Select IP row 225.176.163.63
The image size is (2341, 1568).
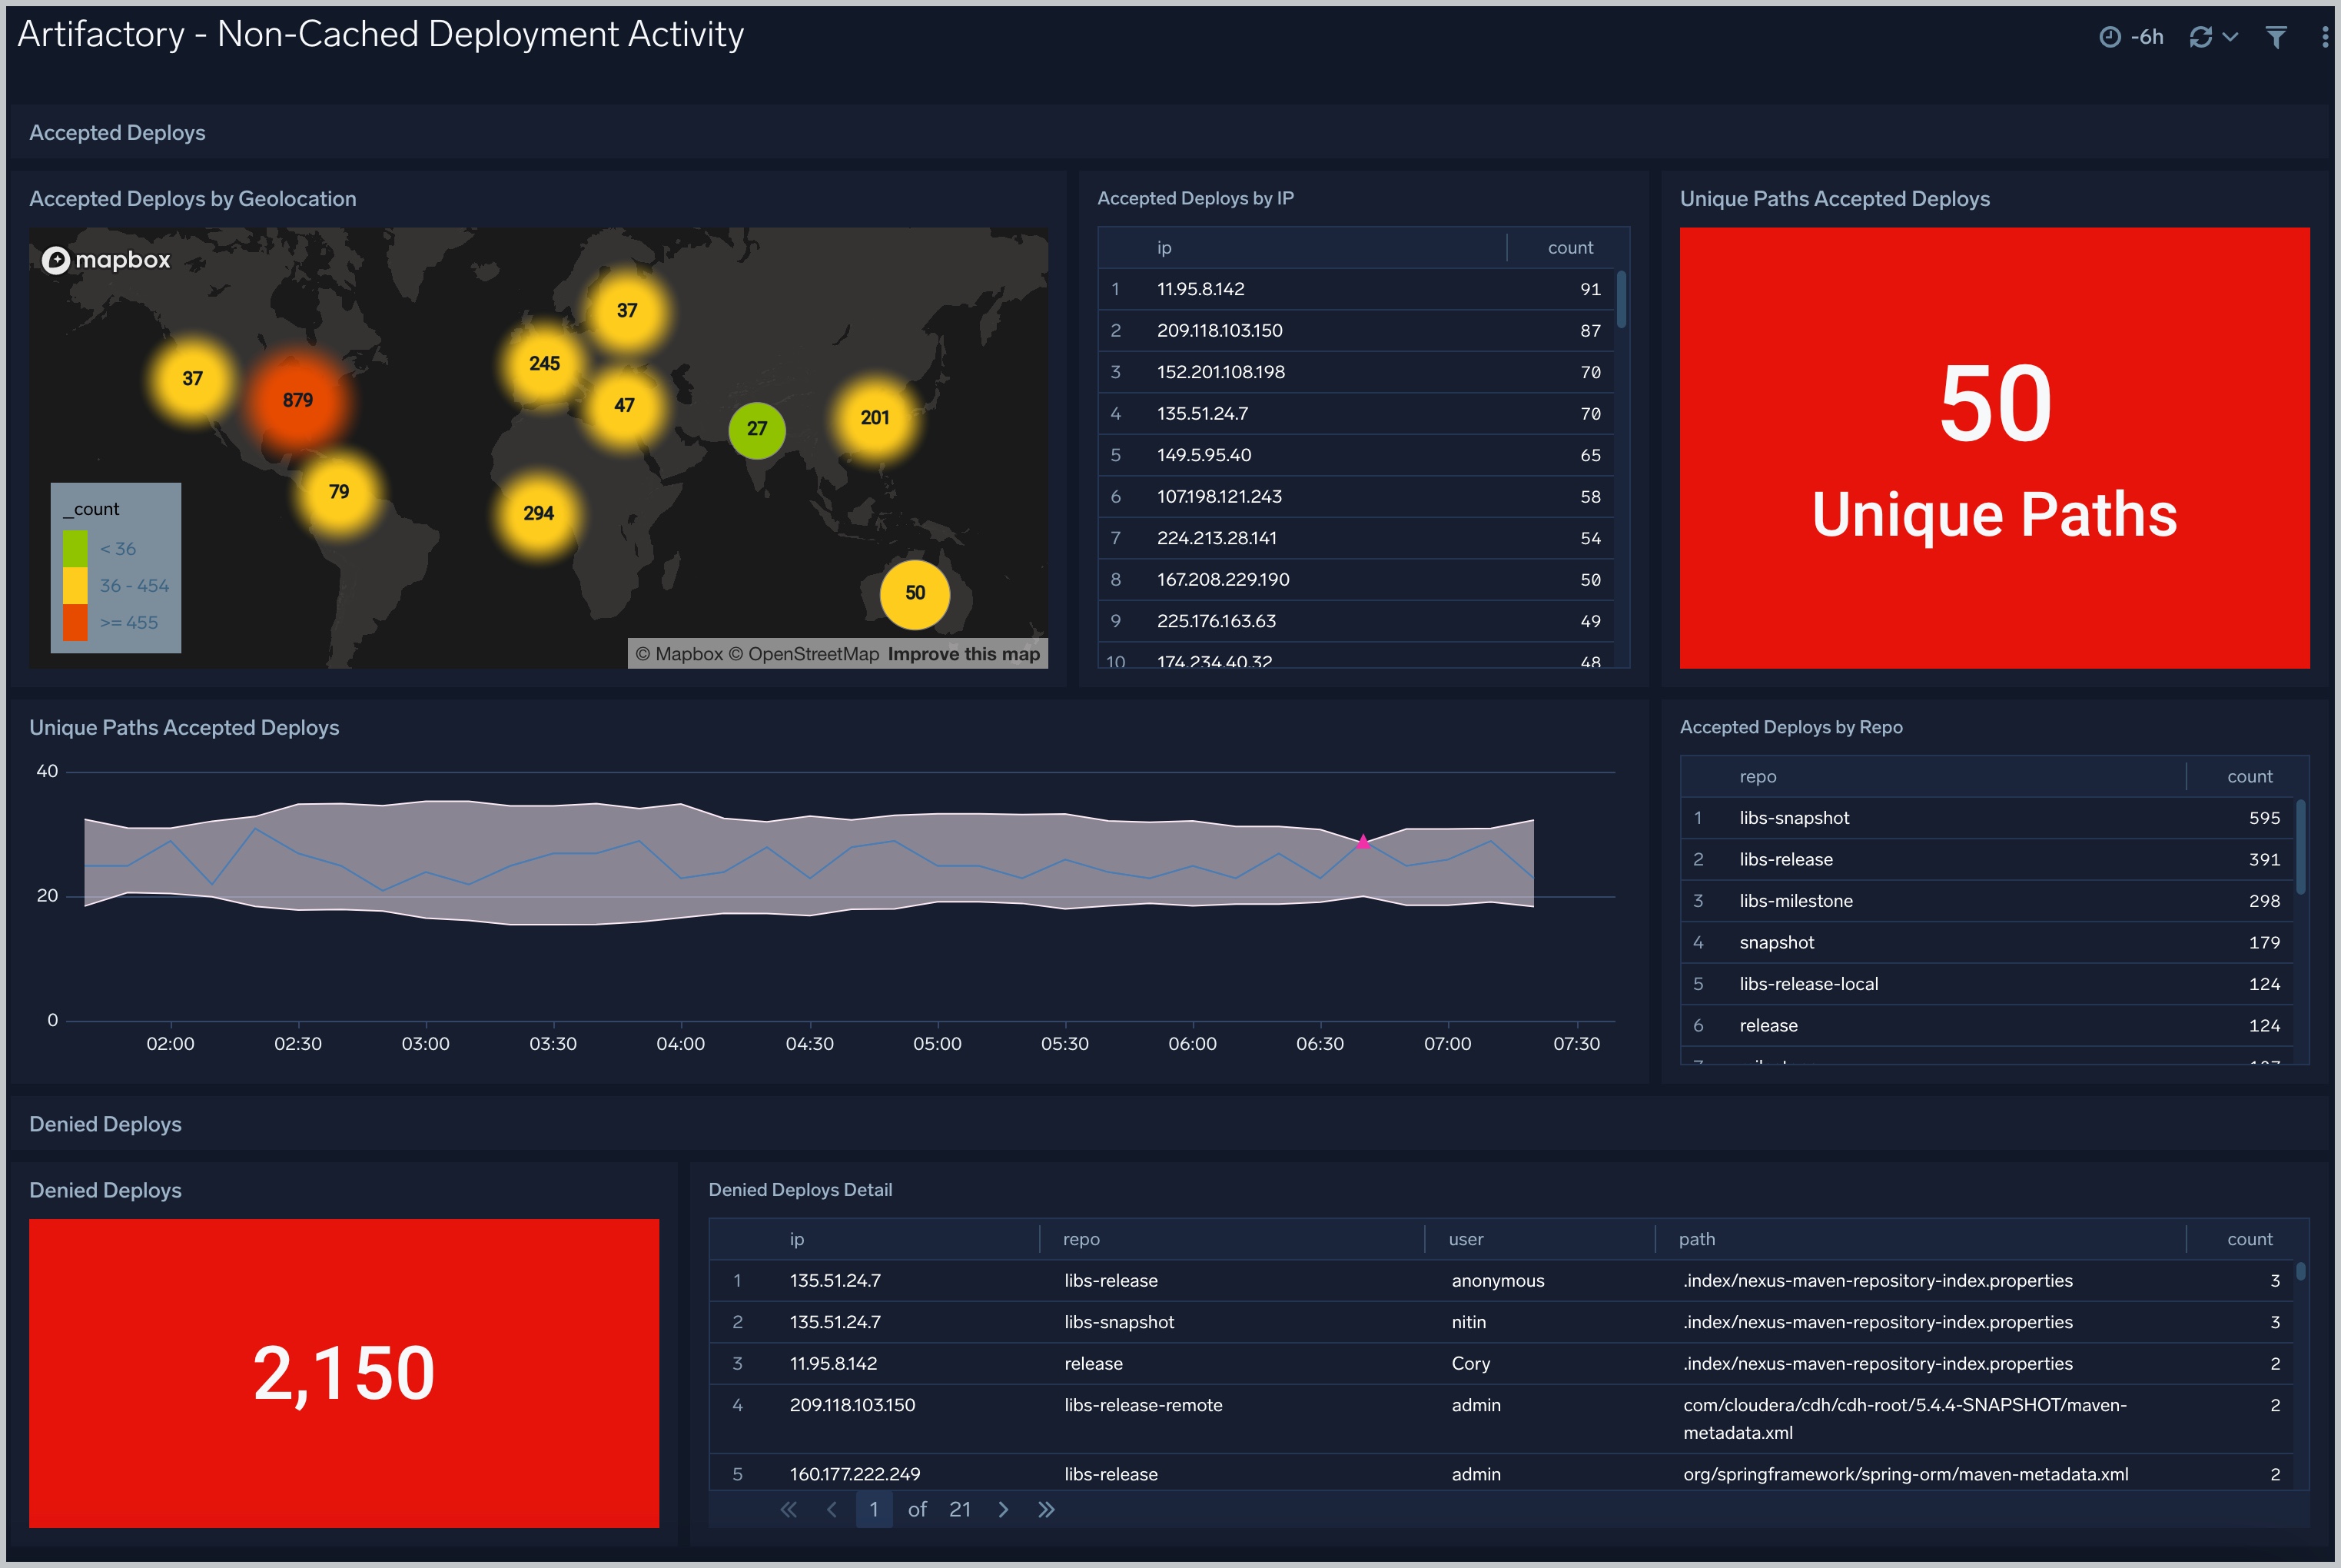[1356, 621]
